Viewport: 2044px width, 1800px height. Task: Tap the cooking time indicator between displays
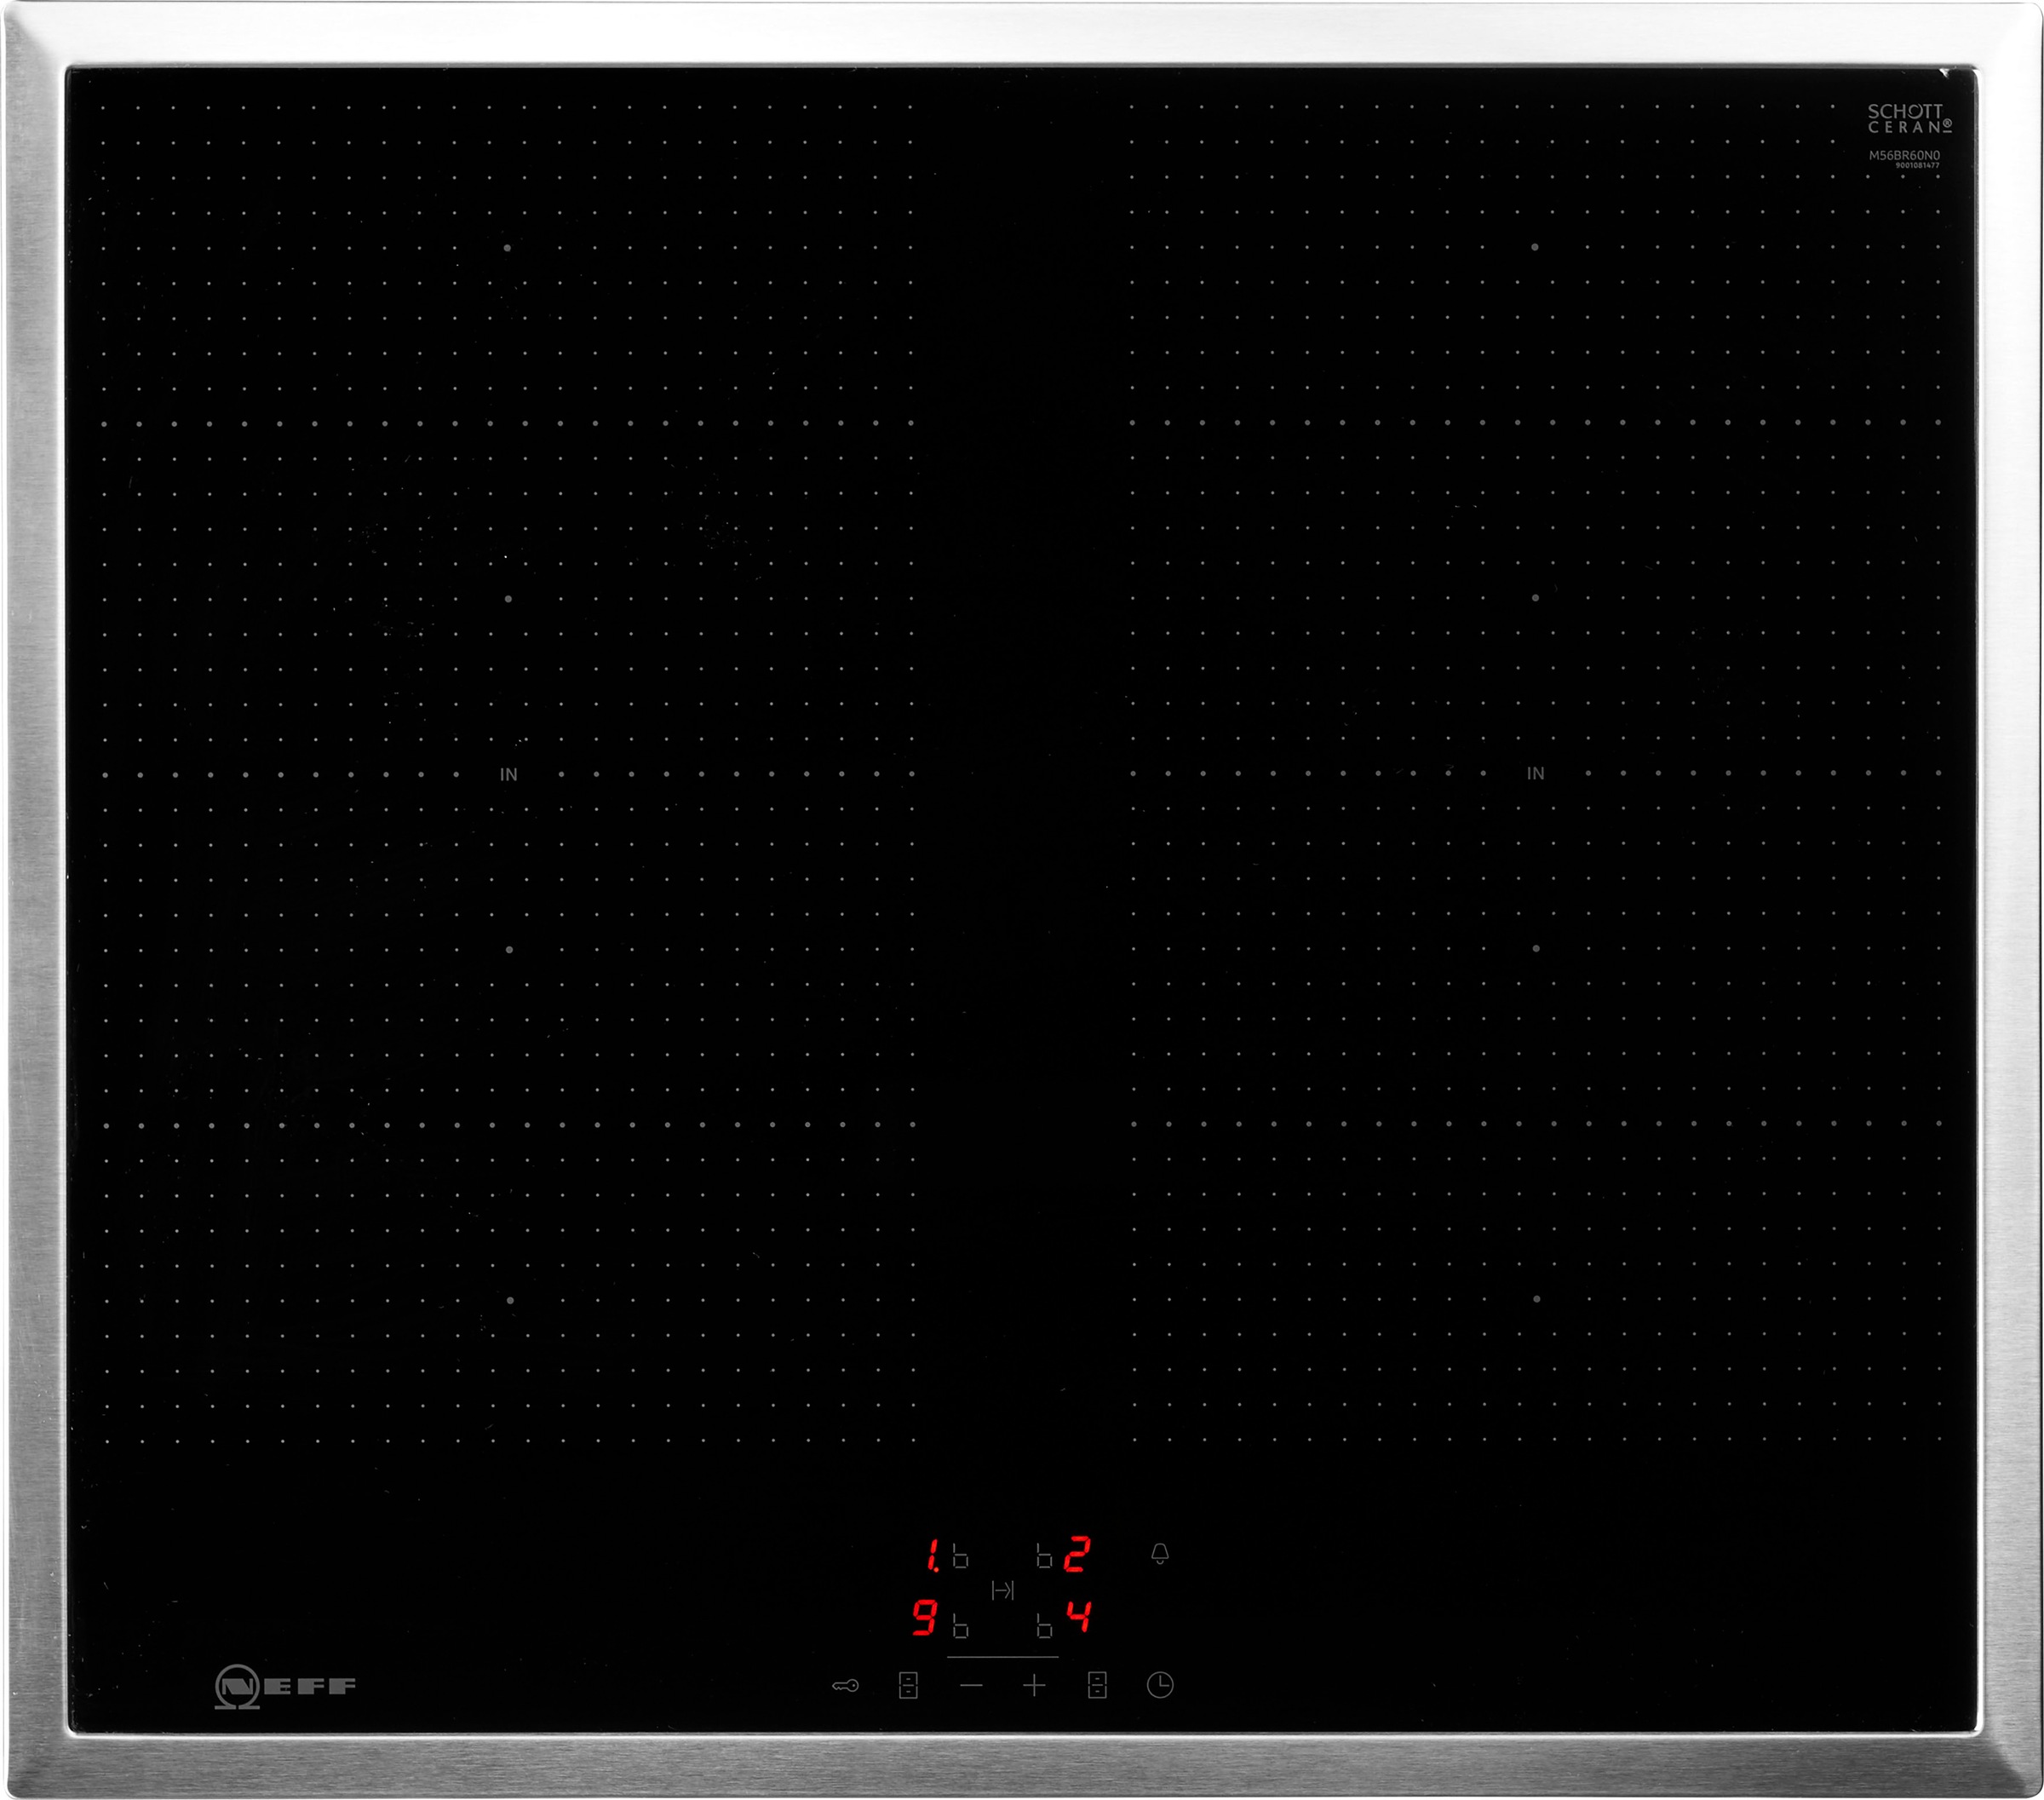(x=1002, y=1590)
